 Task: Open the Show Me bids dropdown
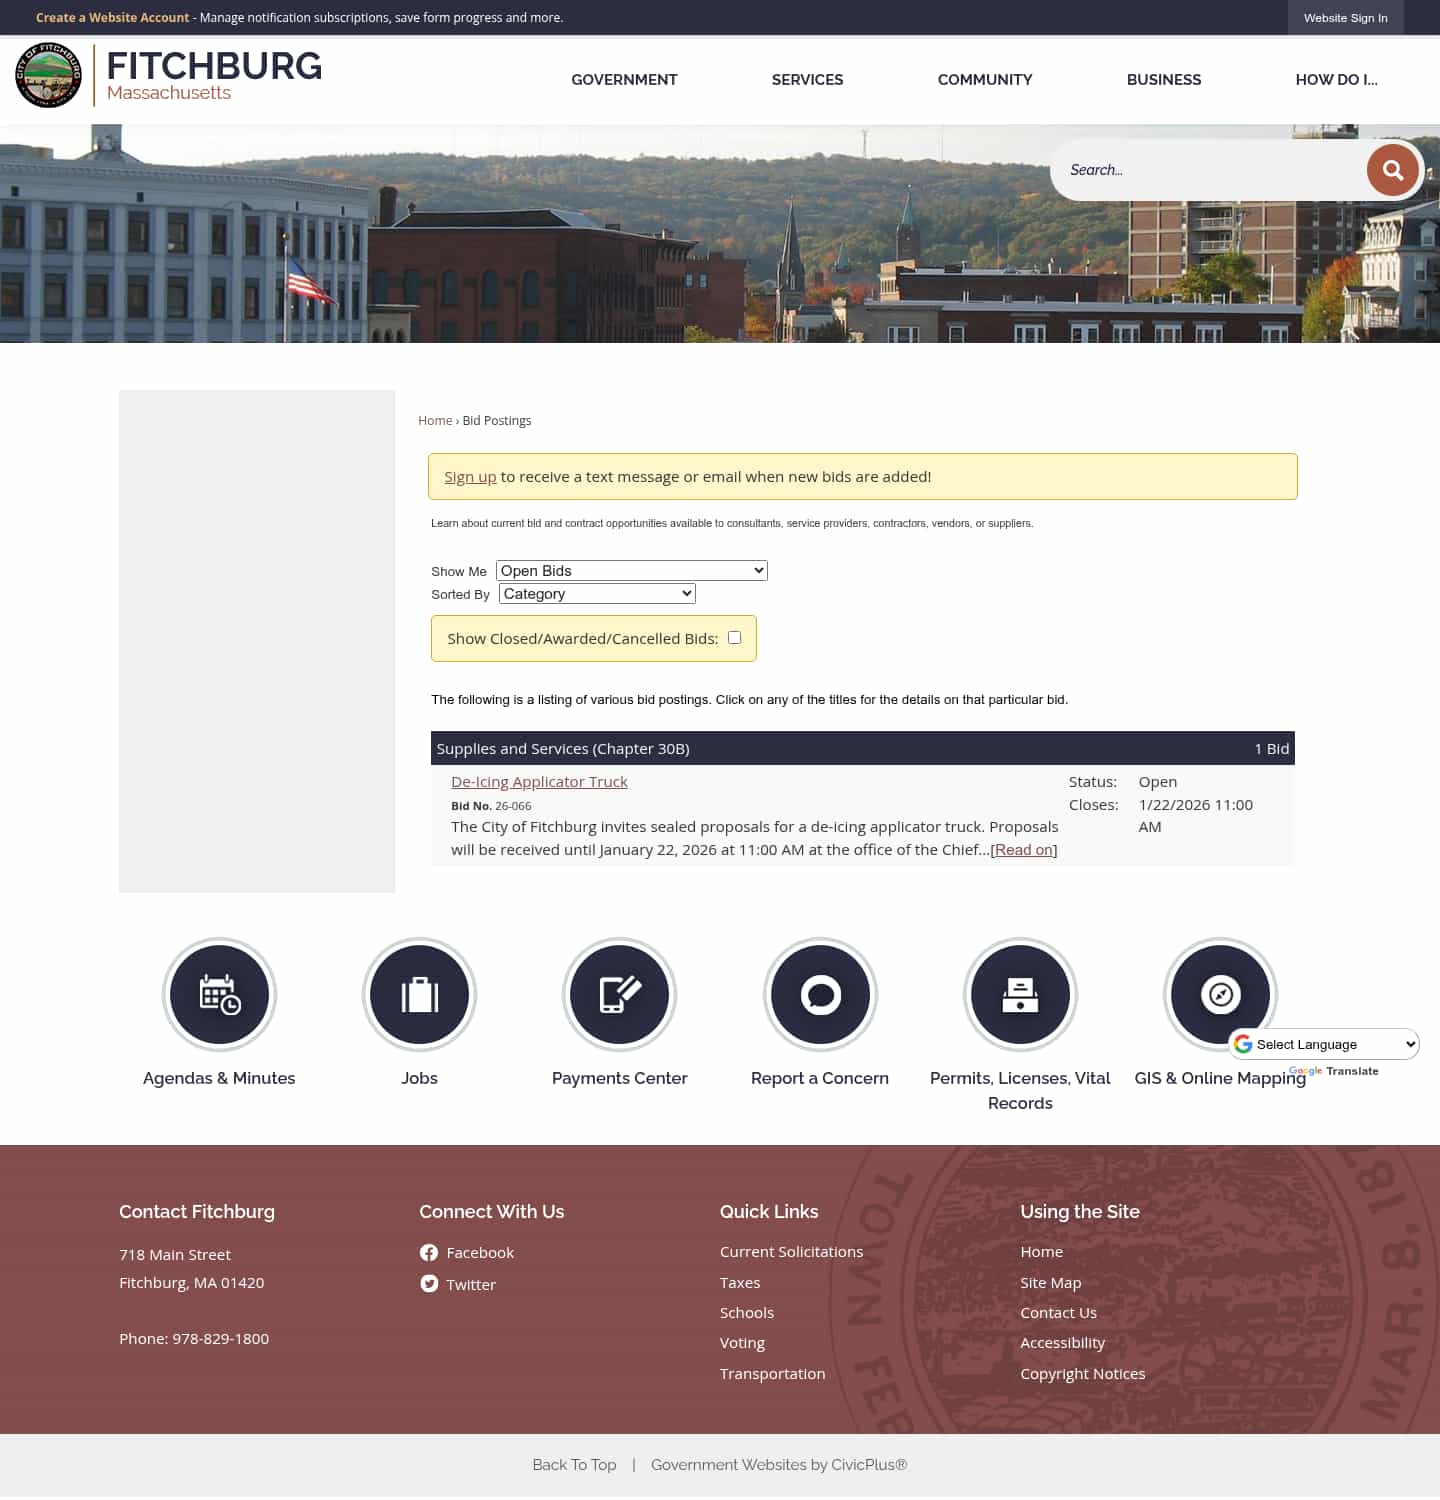tap(631, 570)
